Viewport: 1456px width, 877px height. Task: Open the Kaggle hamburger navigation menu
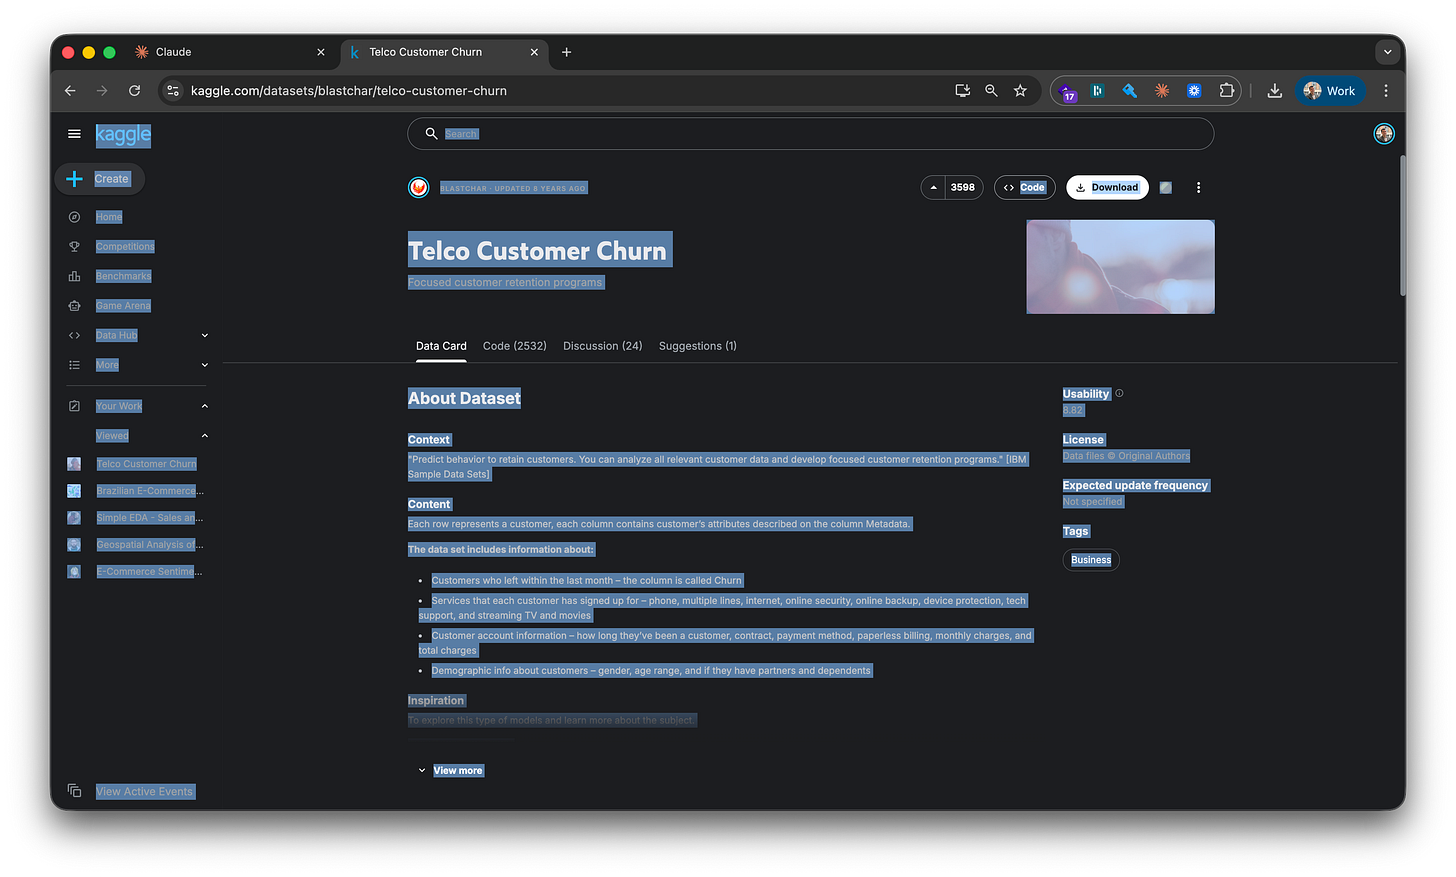point(74,133)
